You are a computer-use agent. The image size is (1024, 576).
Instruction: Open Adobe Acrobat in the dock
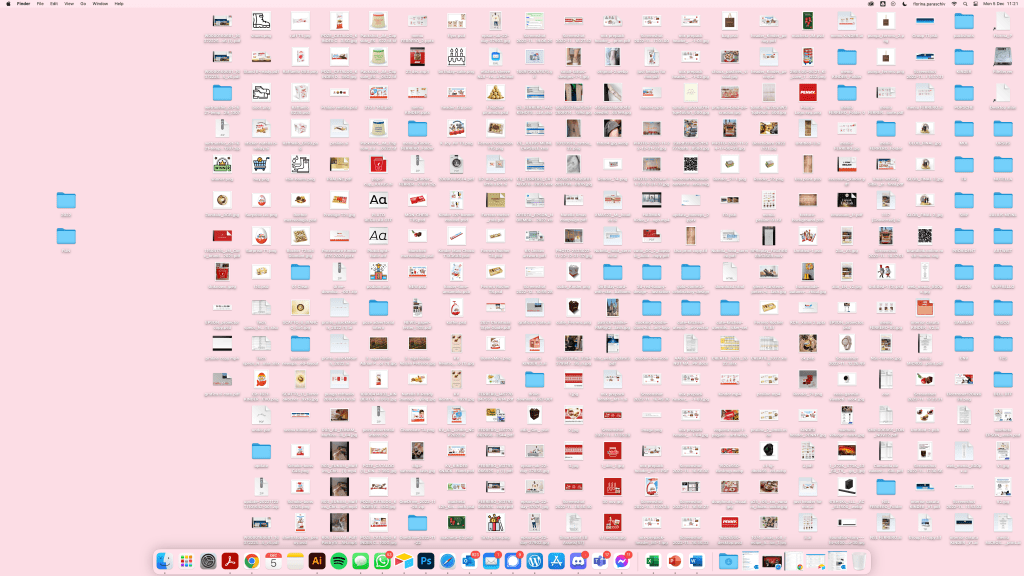click(x=230, y=562)
